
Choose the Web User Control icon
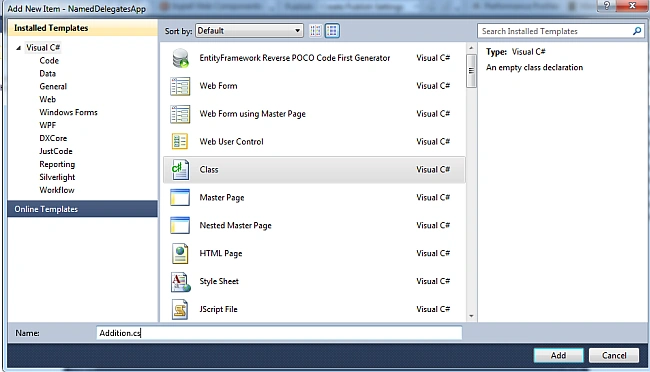coord(180,142)
